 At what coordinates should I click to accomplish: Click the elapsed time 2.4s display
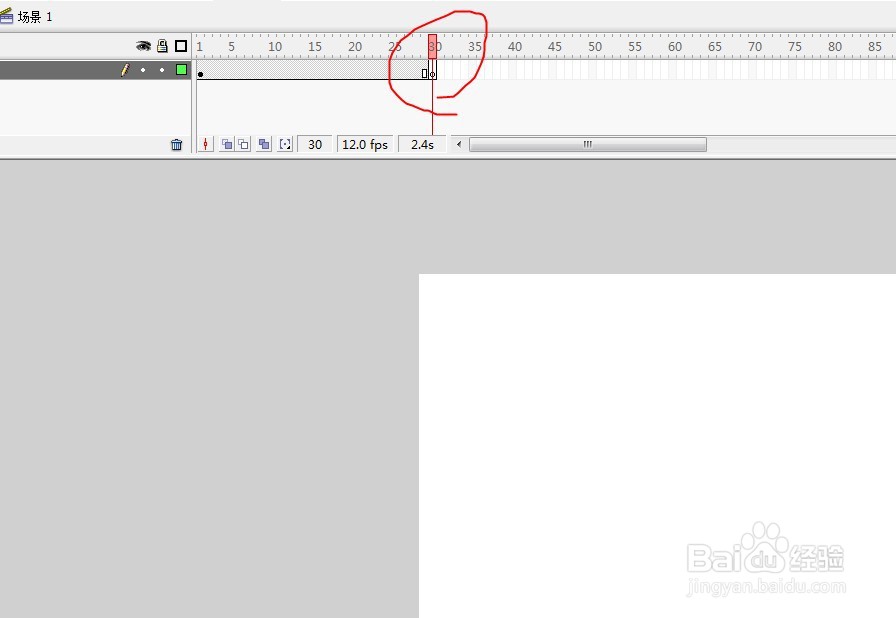coord(422,145)
